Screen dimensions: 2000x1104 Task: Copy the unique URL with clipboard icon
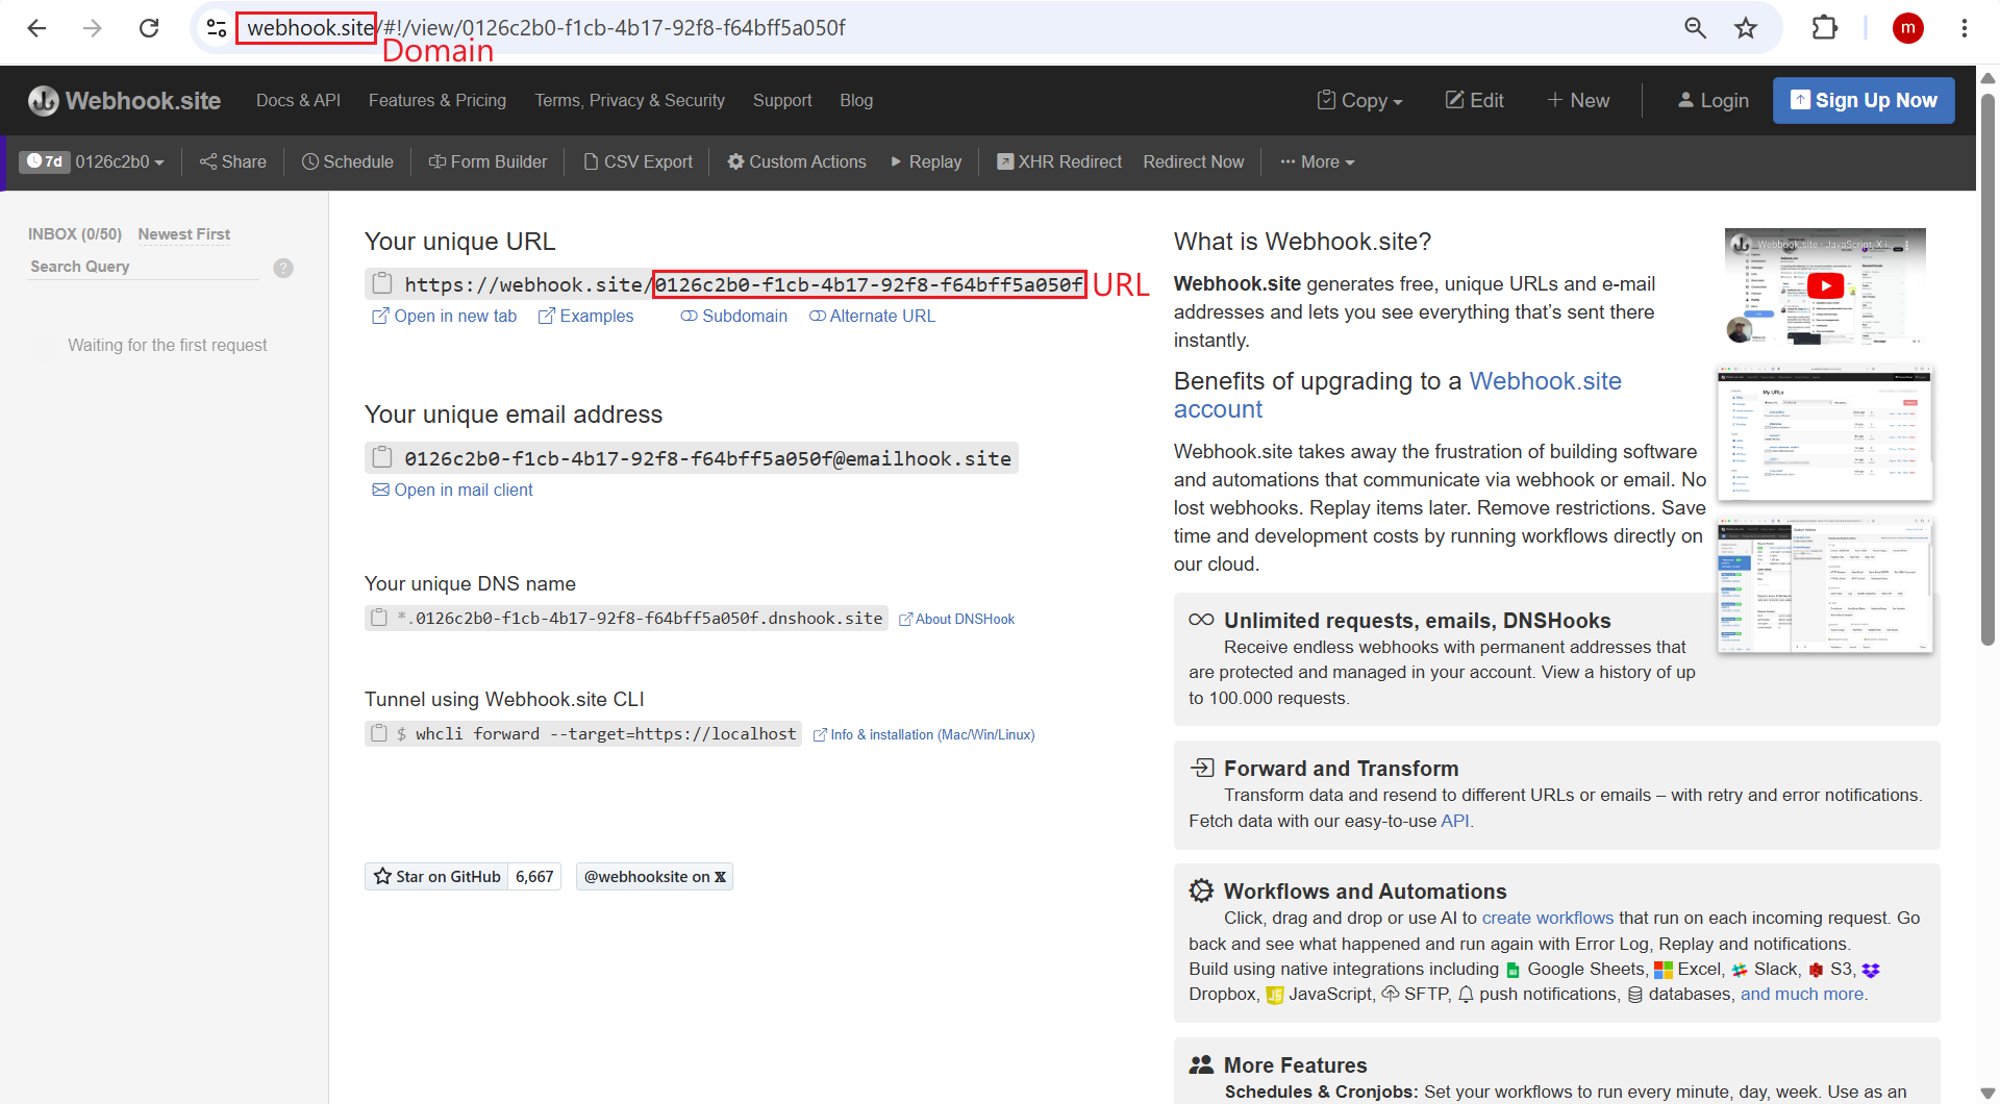click(382, 284)
